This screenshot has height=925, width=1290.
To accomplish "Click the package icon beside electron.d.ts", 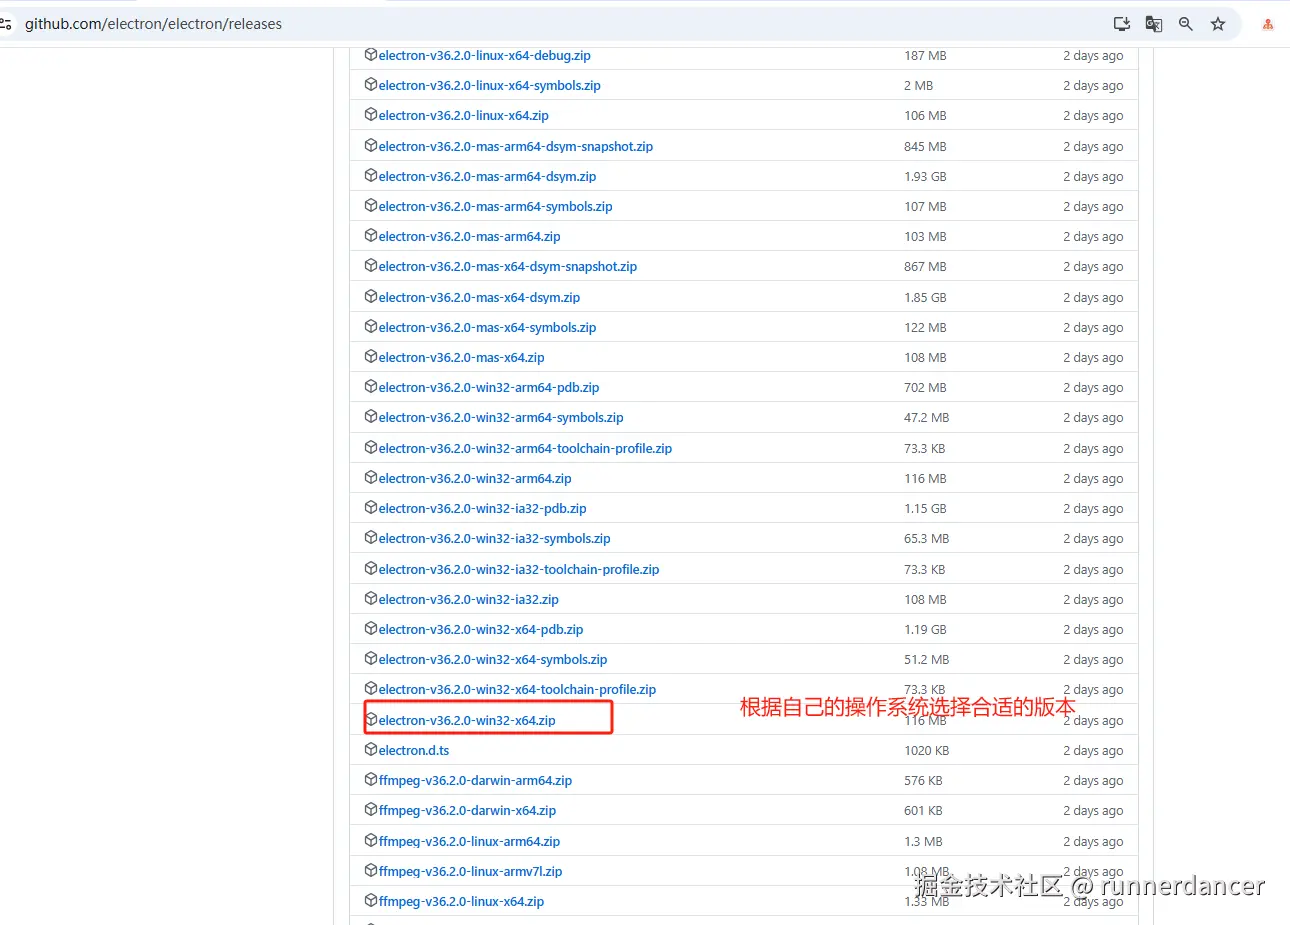I will click(x=371, y=750).
